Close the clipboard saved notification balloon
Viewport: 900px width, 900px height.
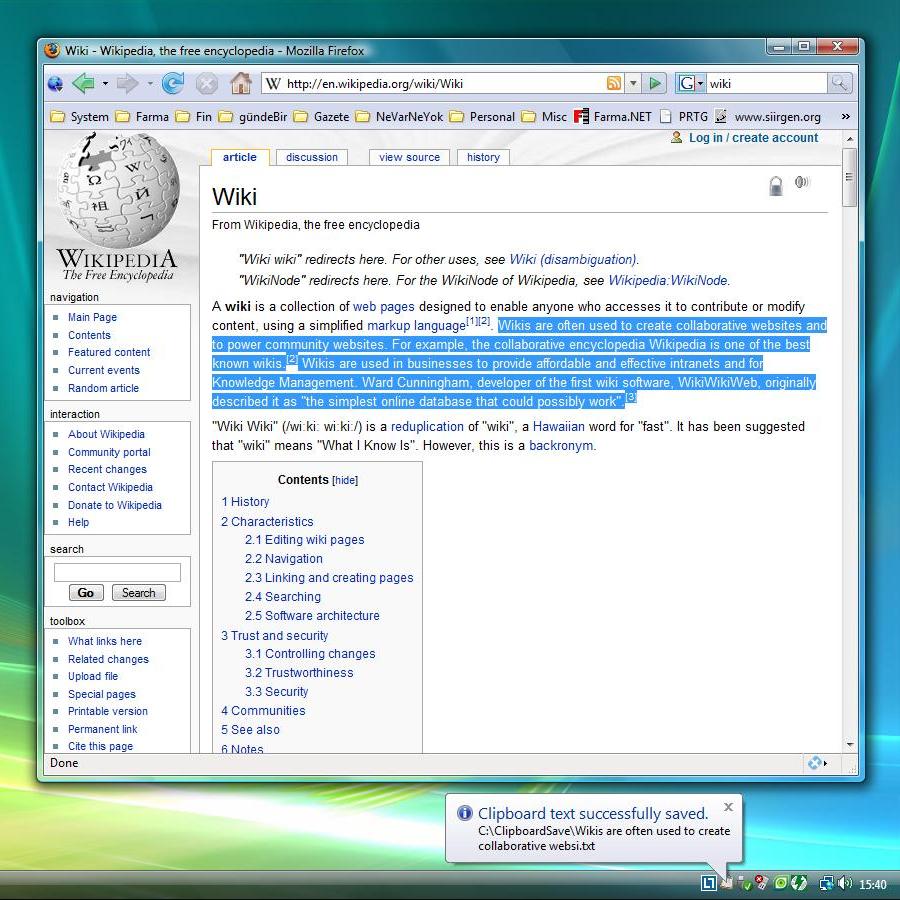tap(728, 807)
